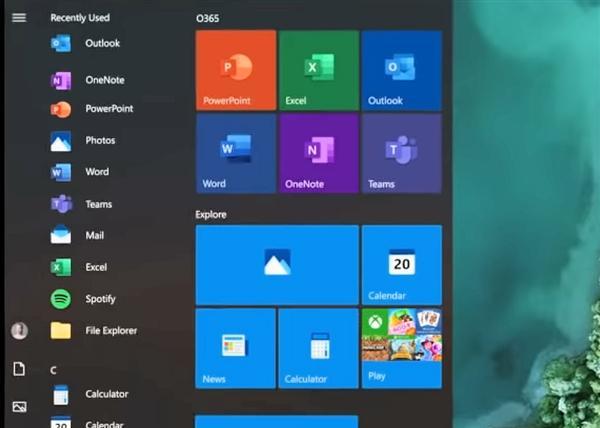Click the letter C list header
Screen dimensions: 600x428
54,370
